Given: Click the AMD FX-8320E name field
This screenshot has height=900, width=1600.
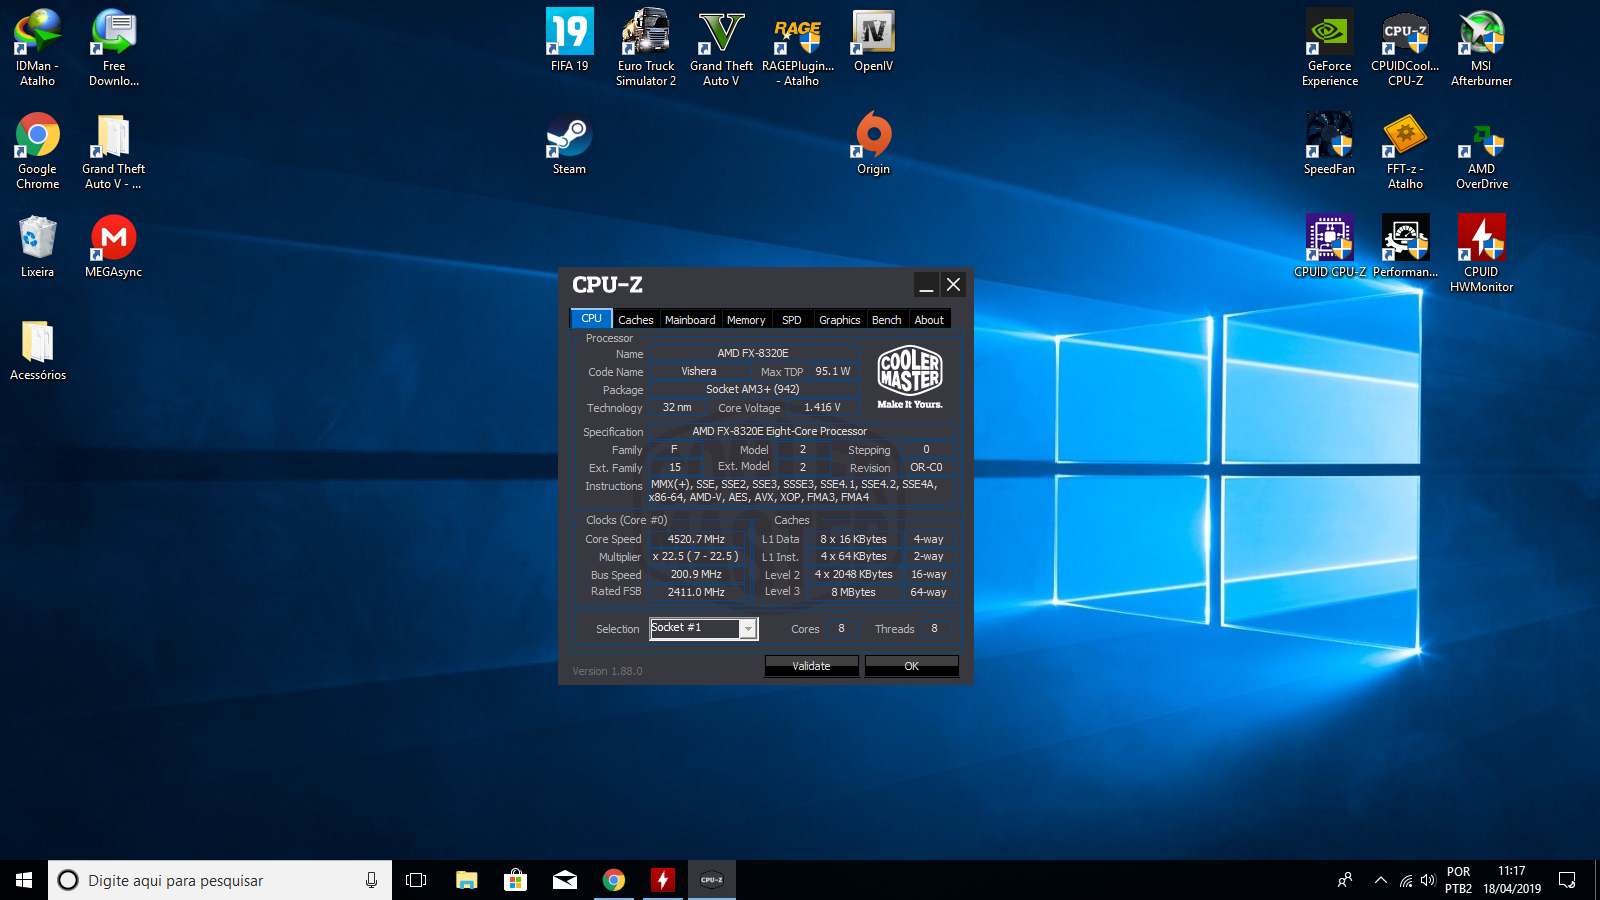Looking at the screenshot, I should (754, 353).
